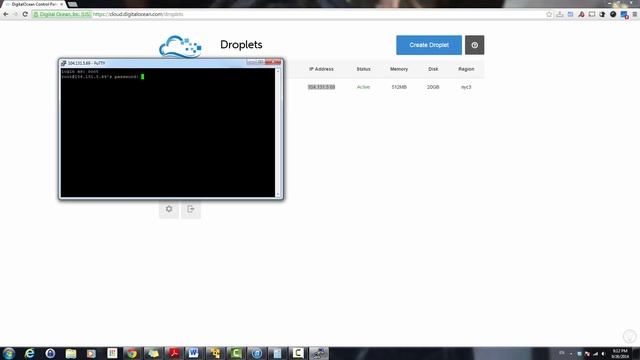Close the DigitalOcean Control Panel tab
The height and width of the screenshot is (360, 640).
[62, 4]
